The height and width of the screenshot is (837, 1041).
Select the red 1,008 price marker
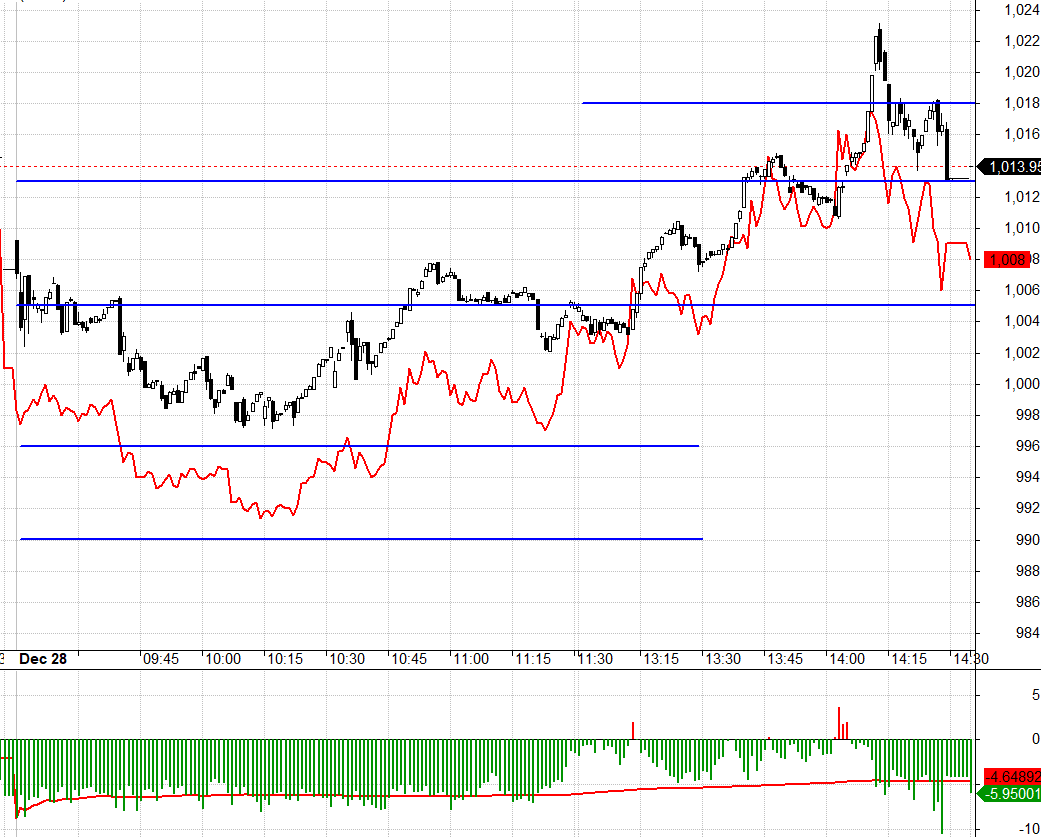pos(1006,260)
